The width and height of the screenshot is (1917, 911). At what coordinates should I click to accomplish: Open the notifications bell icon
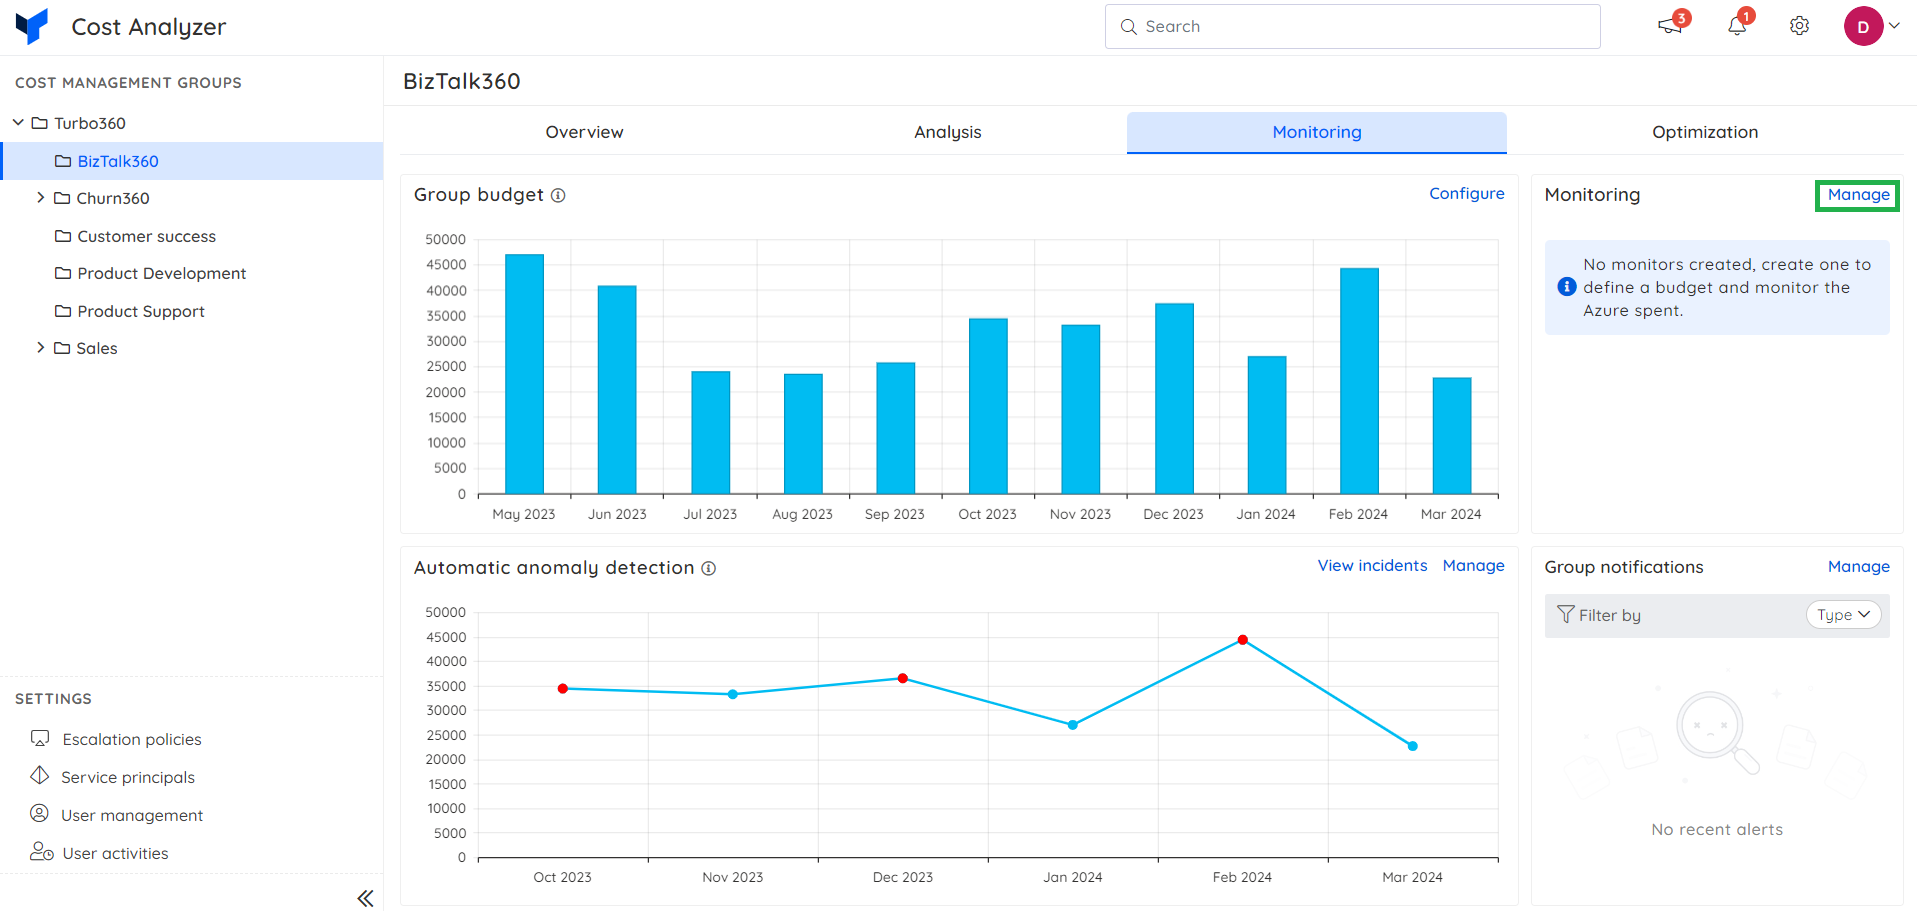point(1737,26)
